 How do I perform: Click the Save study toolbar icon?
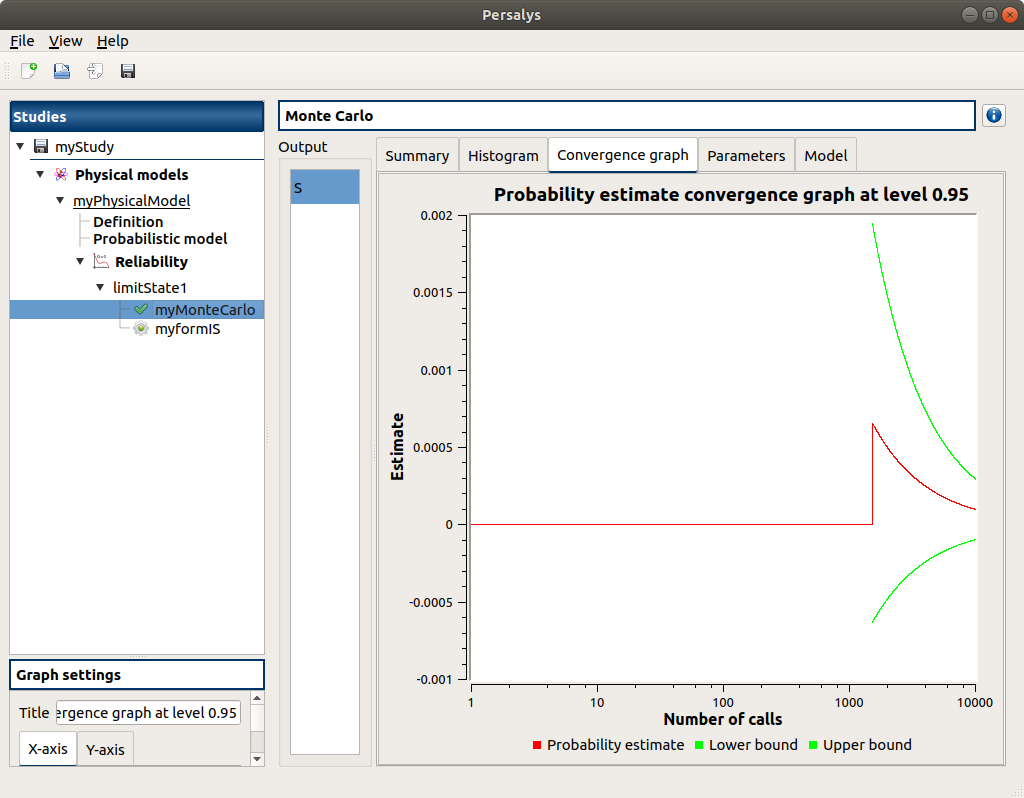click(128, 71)
